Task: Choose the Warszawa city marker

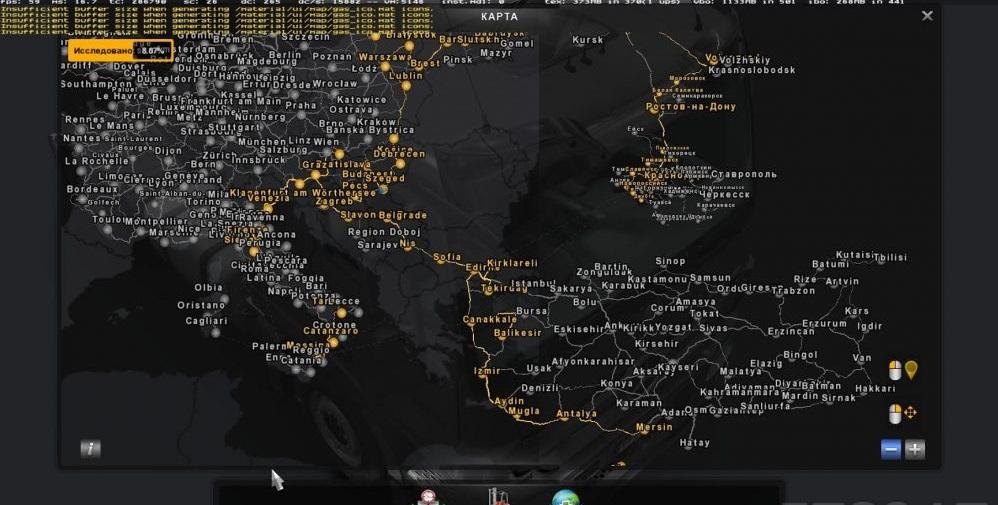Action: coord(385,57)
